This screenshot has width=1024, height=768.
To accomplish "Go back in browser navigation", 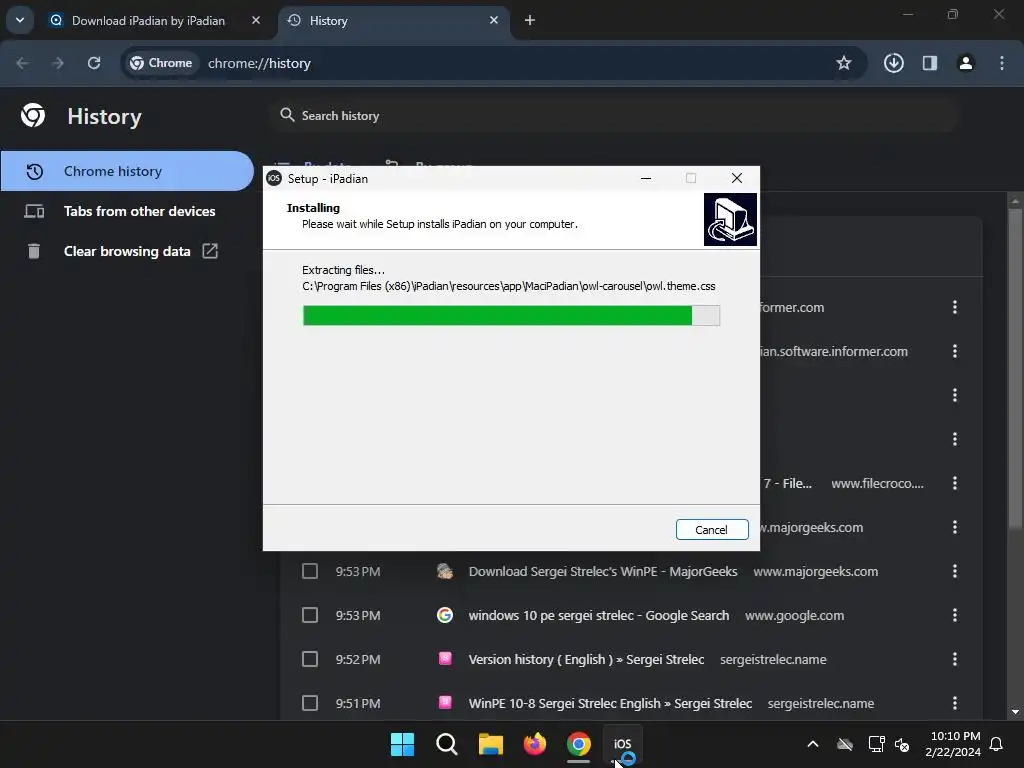I will 22,63.
